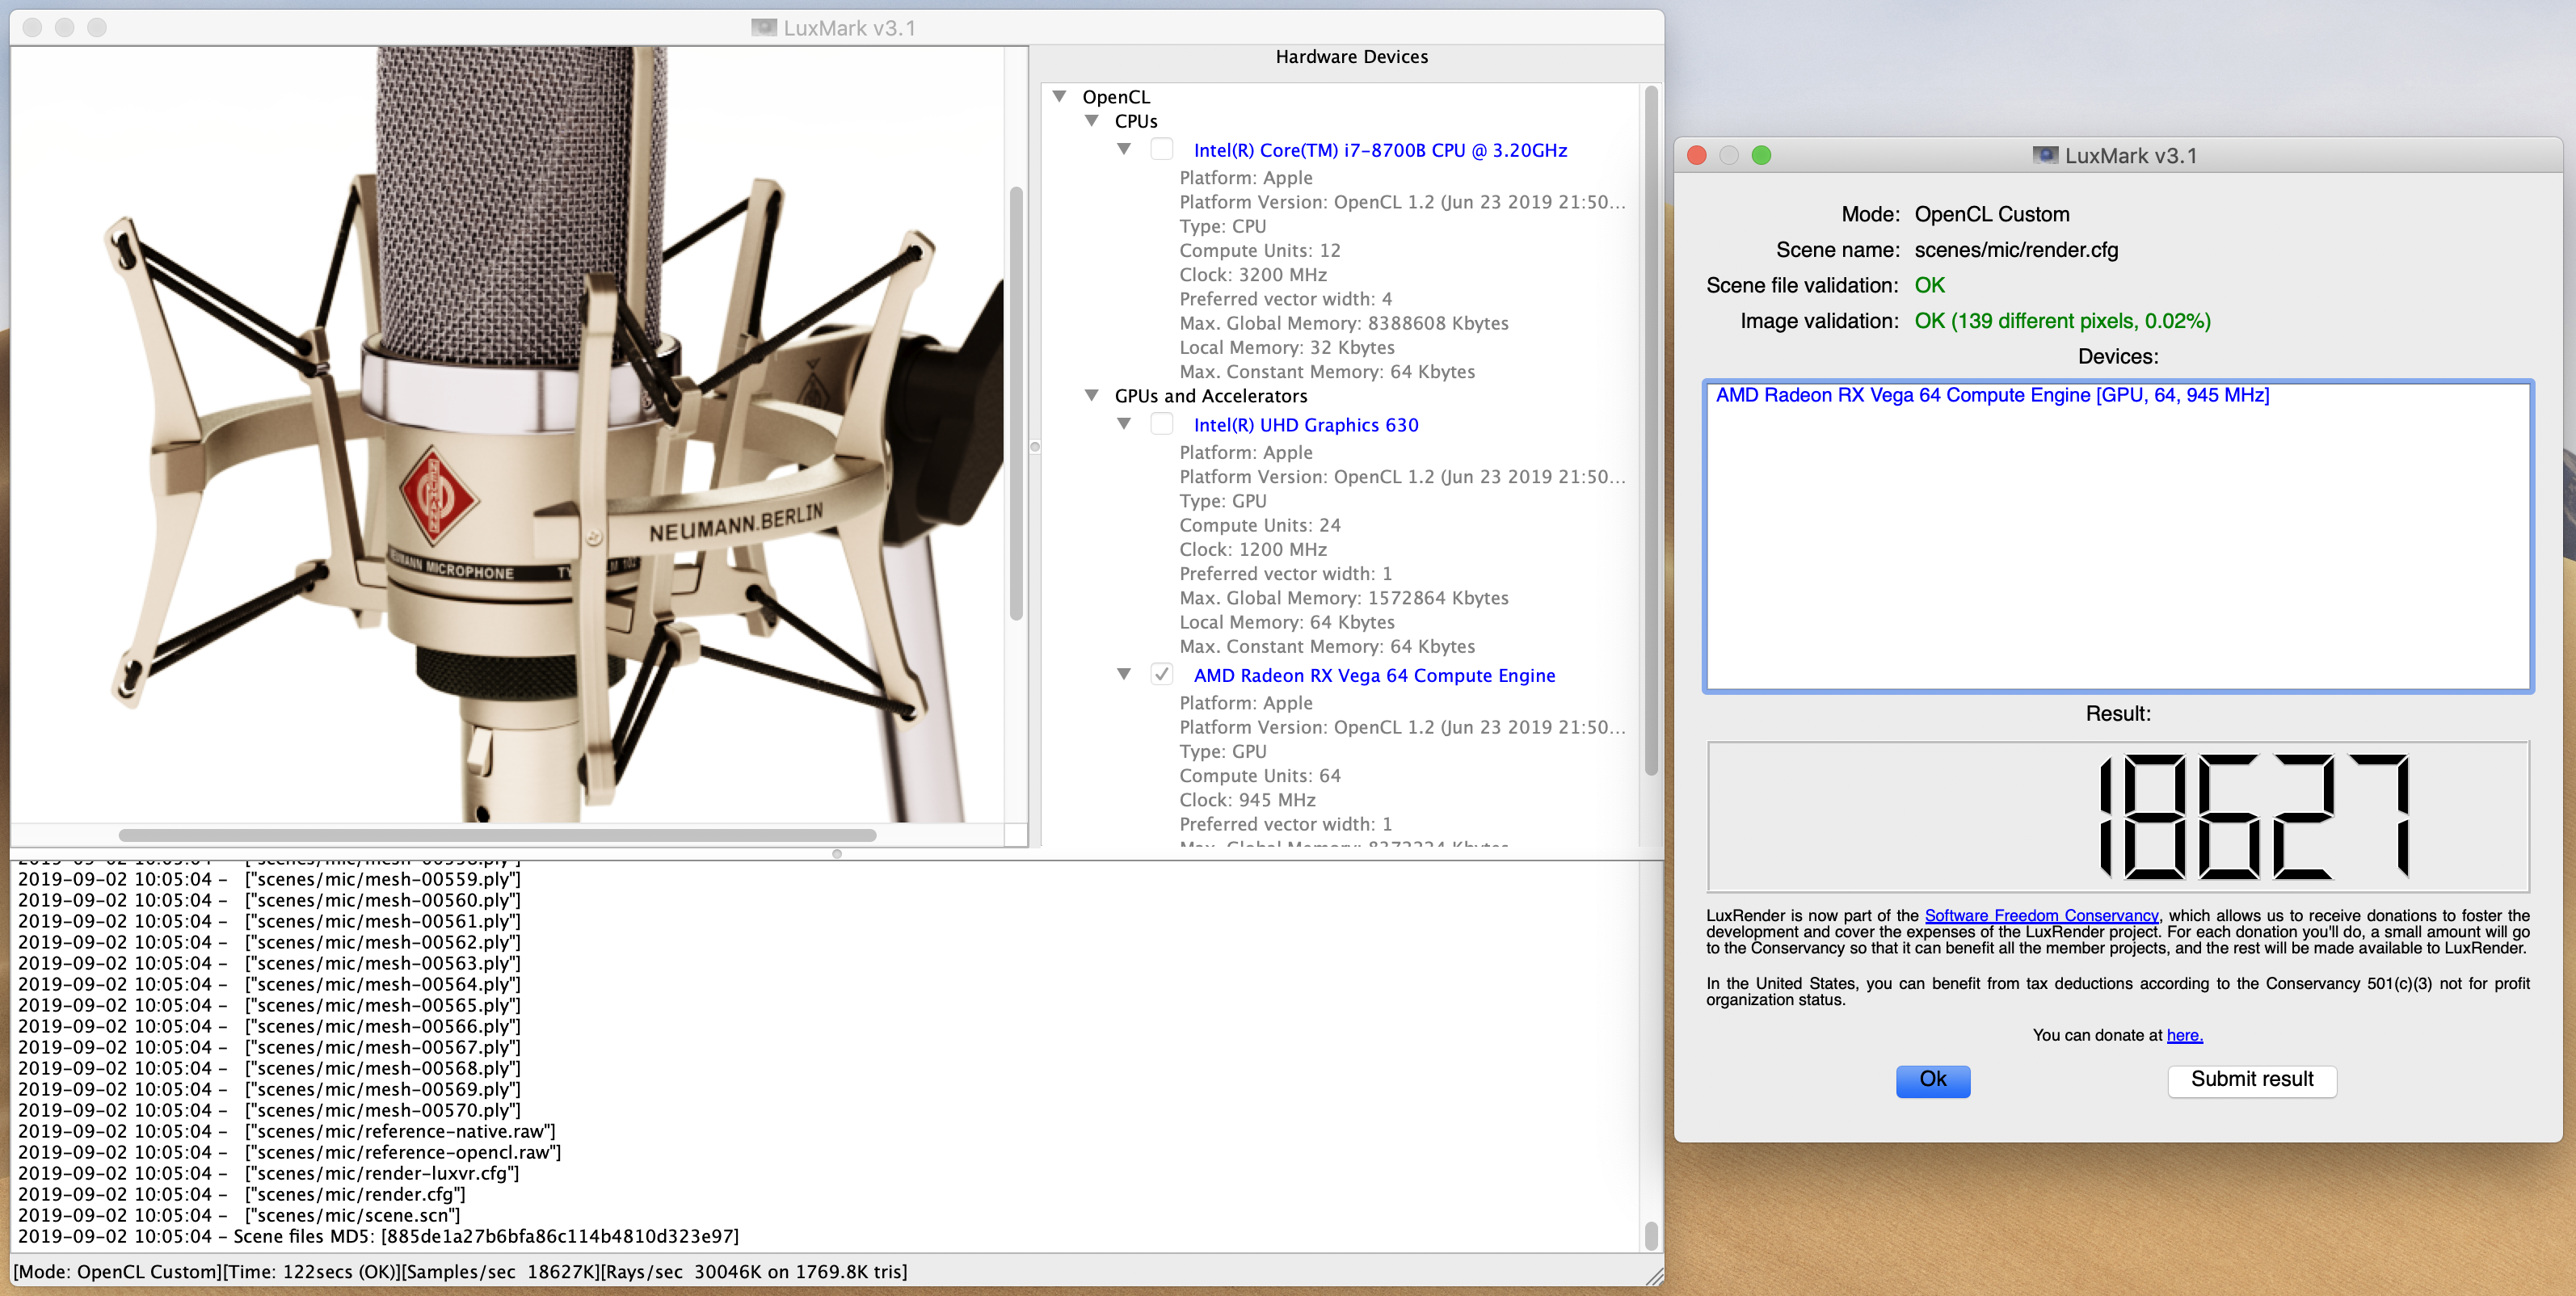This screenshot has width=2576, height=1296.
Task: Uncheck AMD Radeon RX Vega 64 device
Action: pos(1161,674)
